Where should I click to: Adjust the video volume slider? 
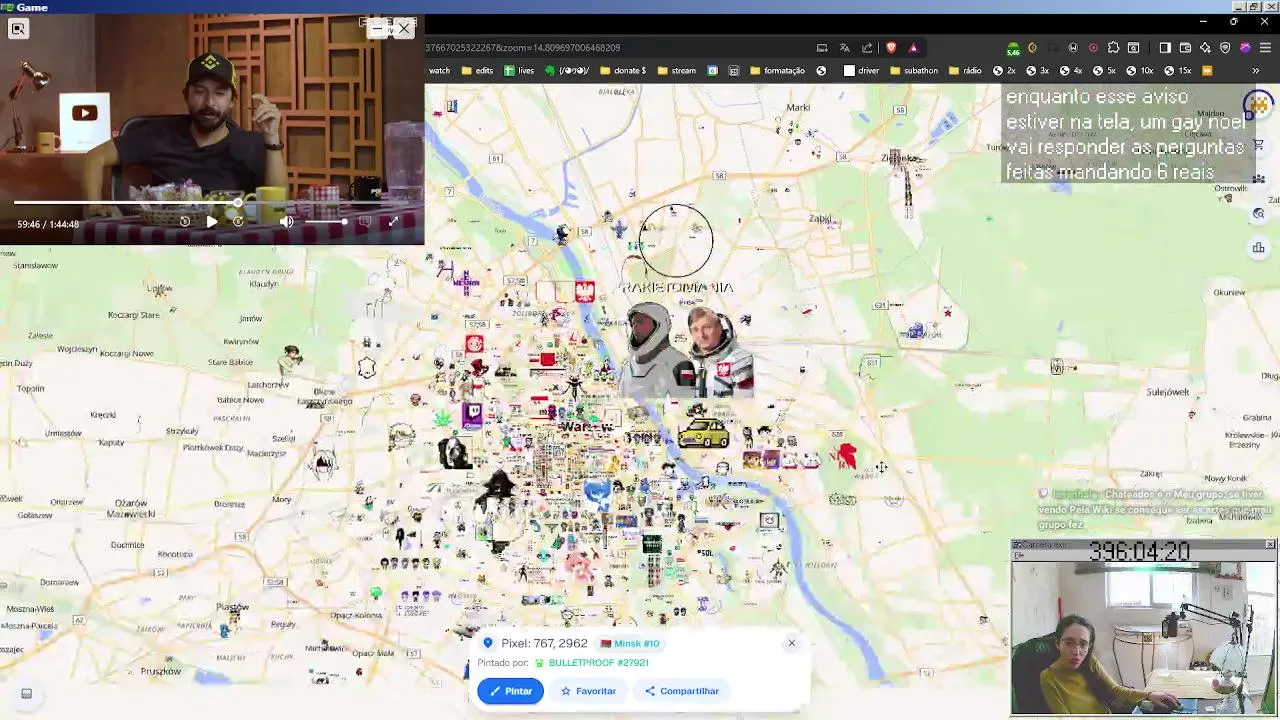[x=325, y=222]
